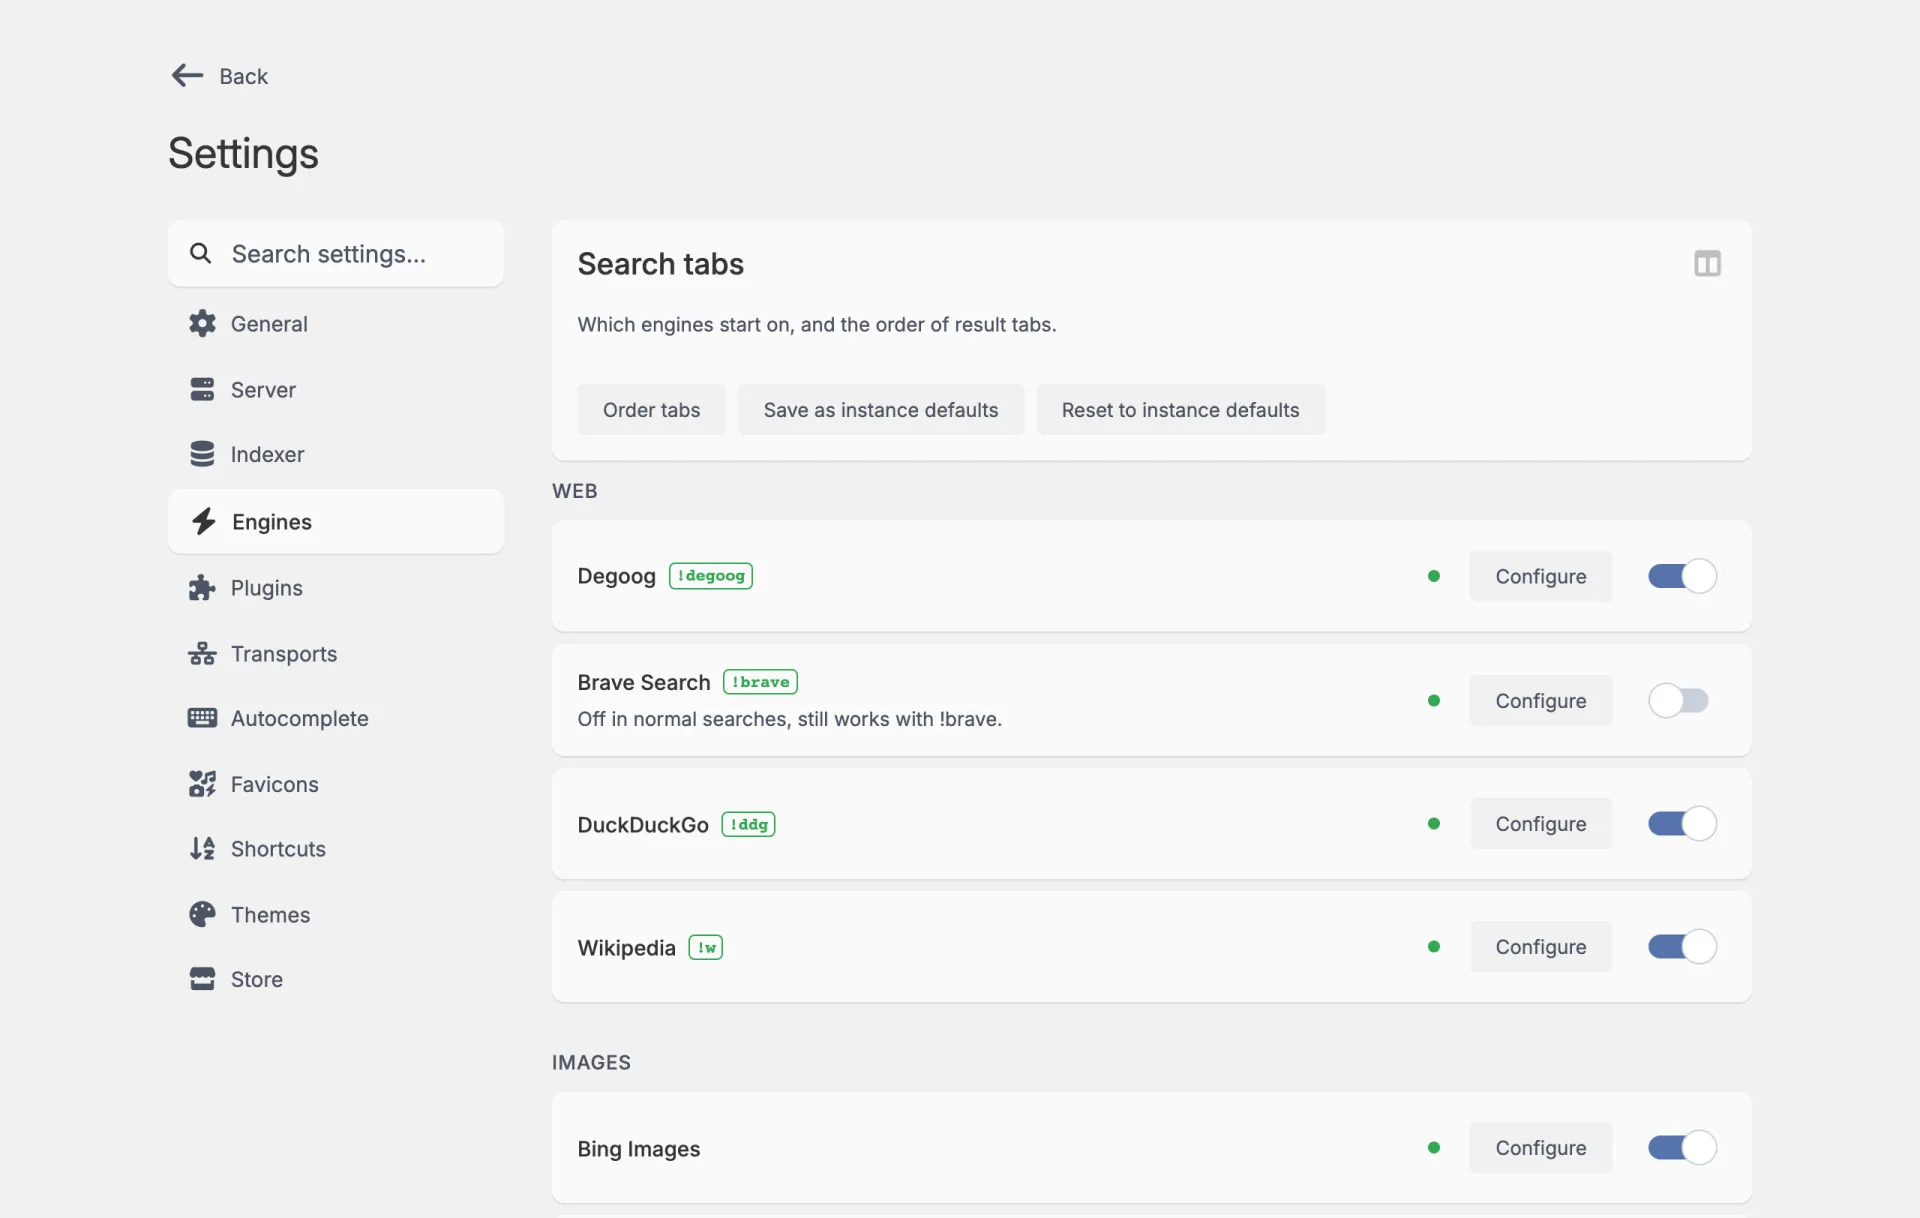The image size is (1920, 1218).
Task: Click the Autocomplete keyboard icon
Action: tap(202, 718)
